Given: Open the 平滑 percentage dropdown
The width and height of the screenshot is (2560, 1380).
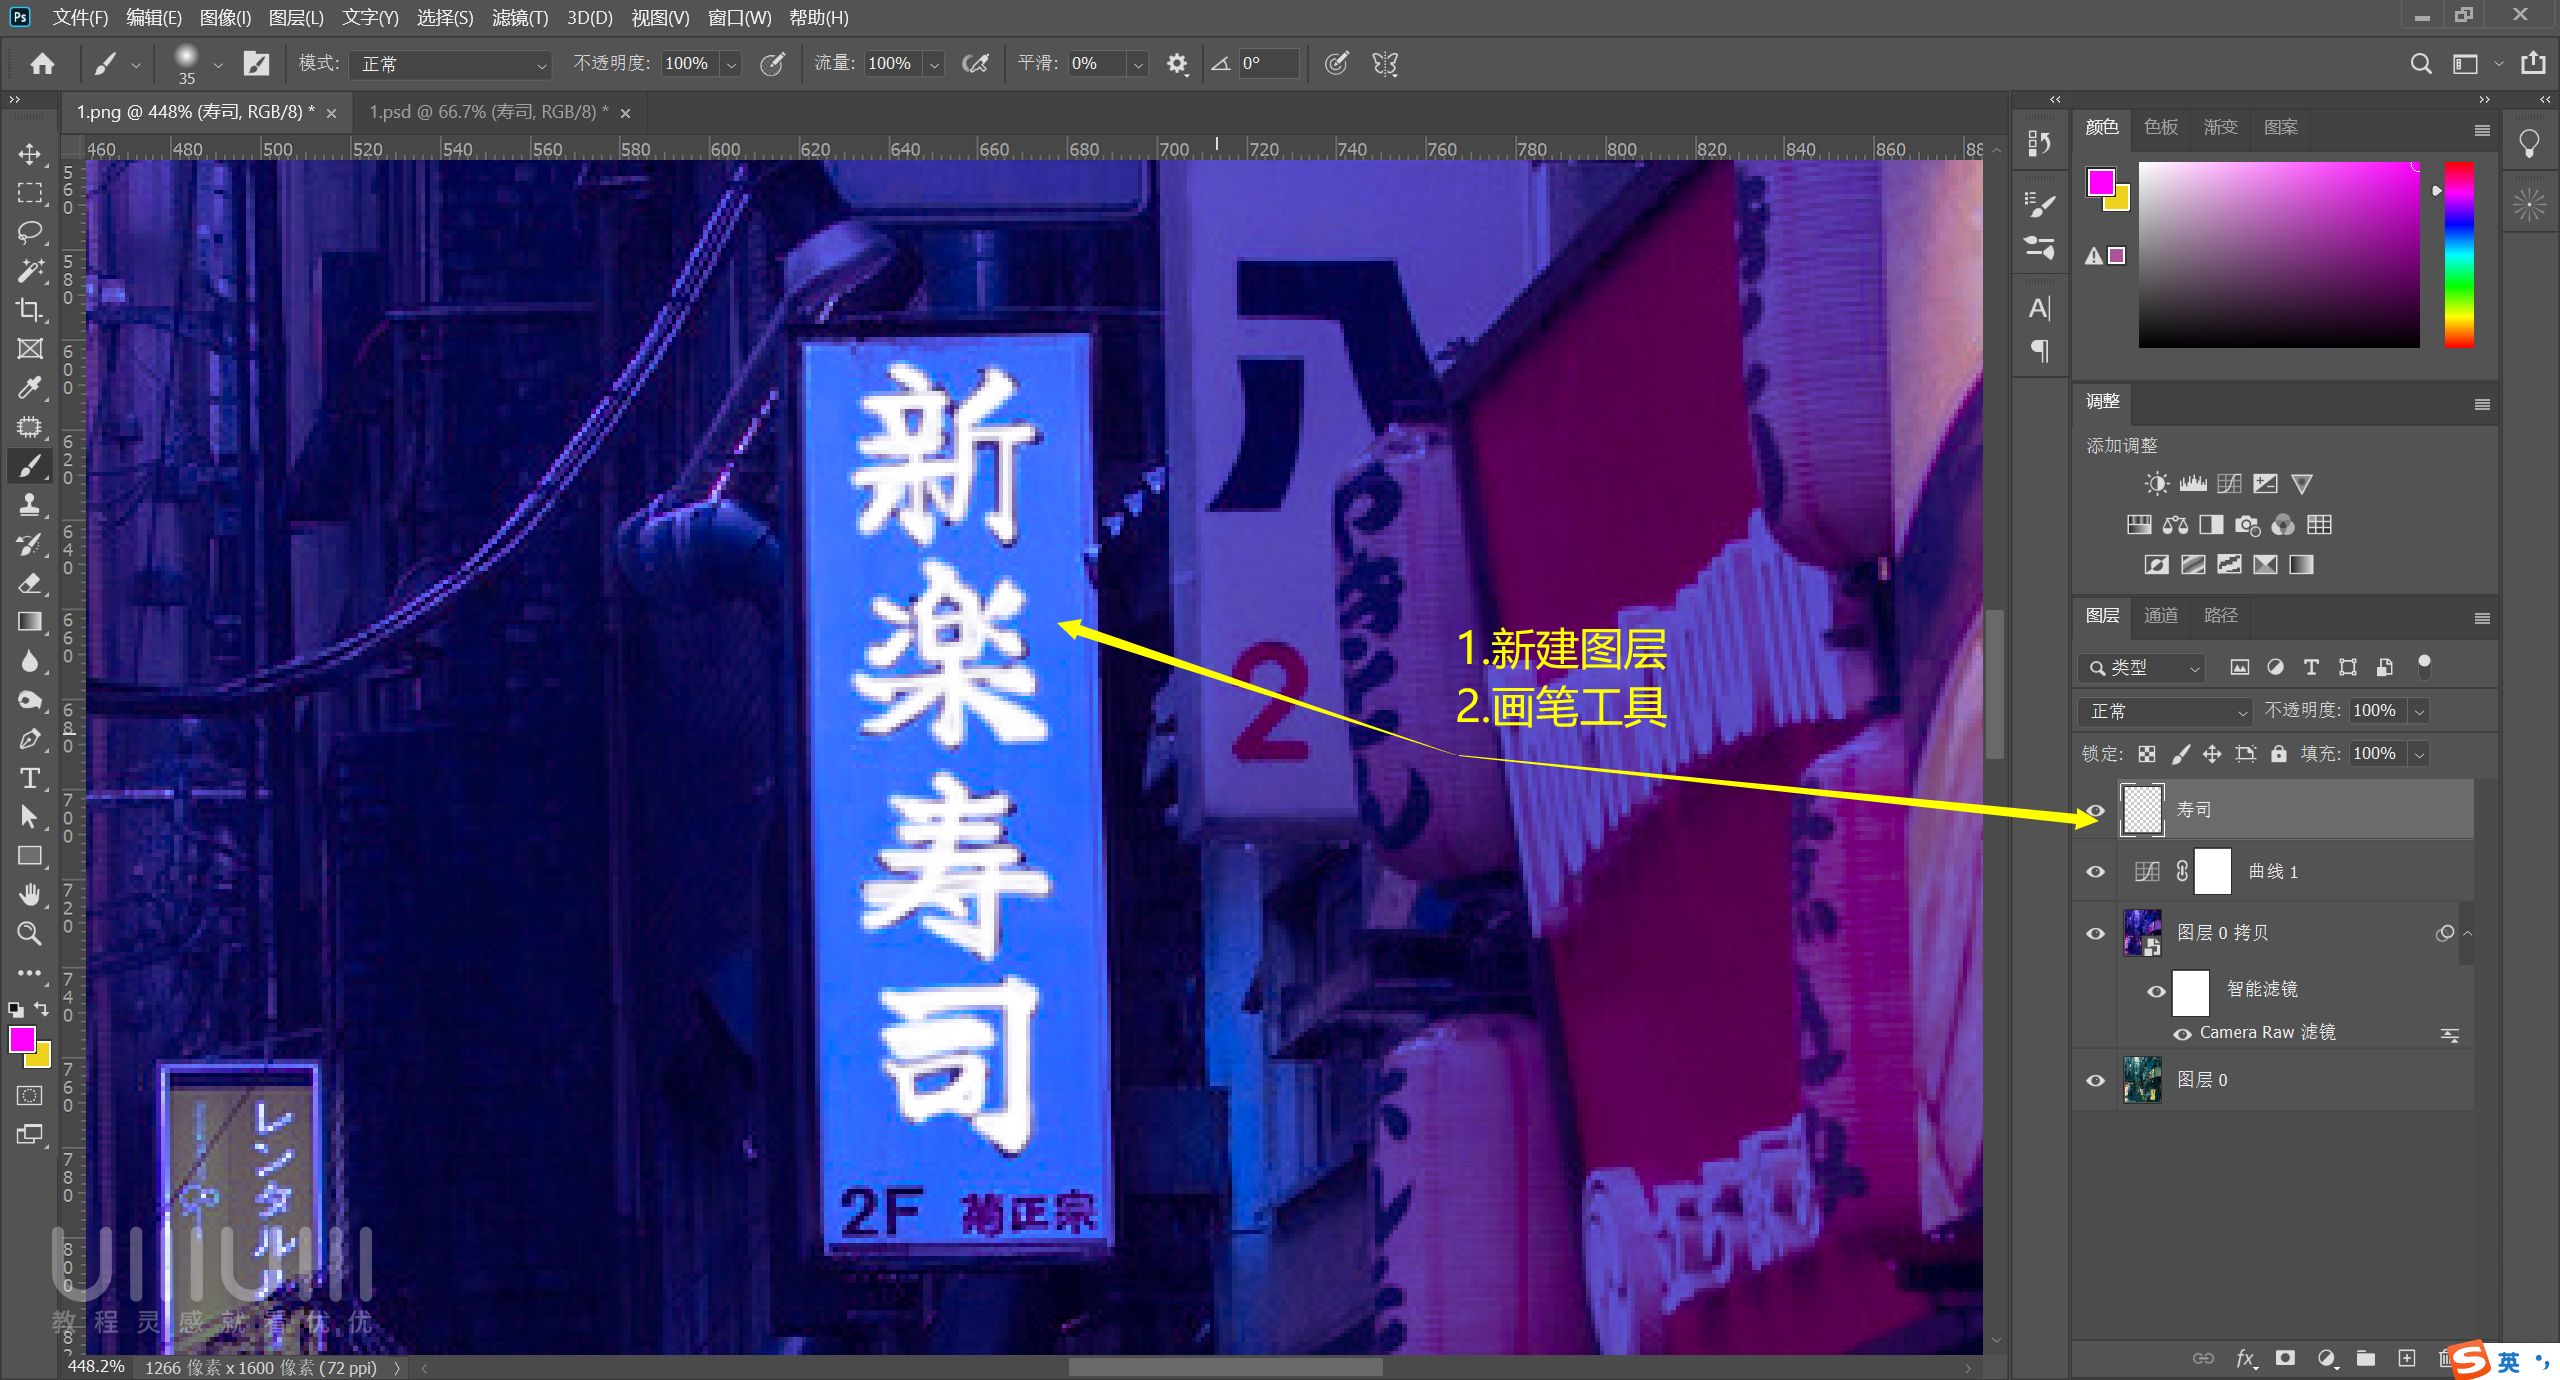Looking at the screenshot, I should pos(1137,64).
